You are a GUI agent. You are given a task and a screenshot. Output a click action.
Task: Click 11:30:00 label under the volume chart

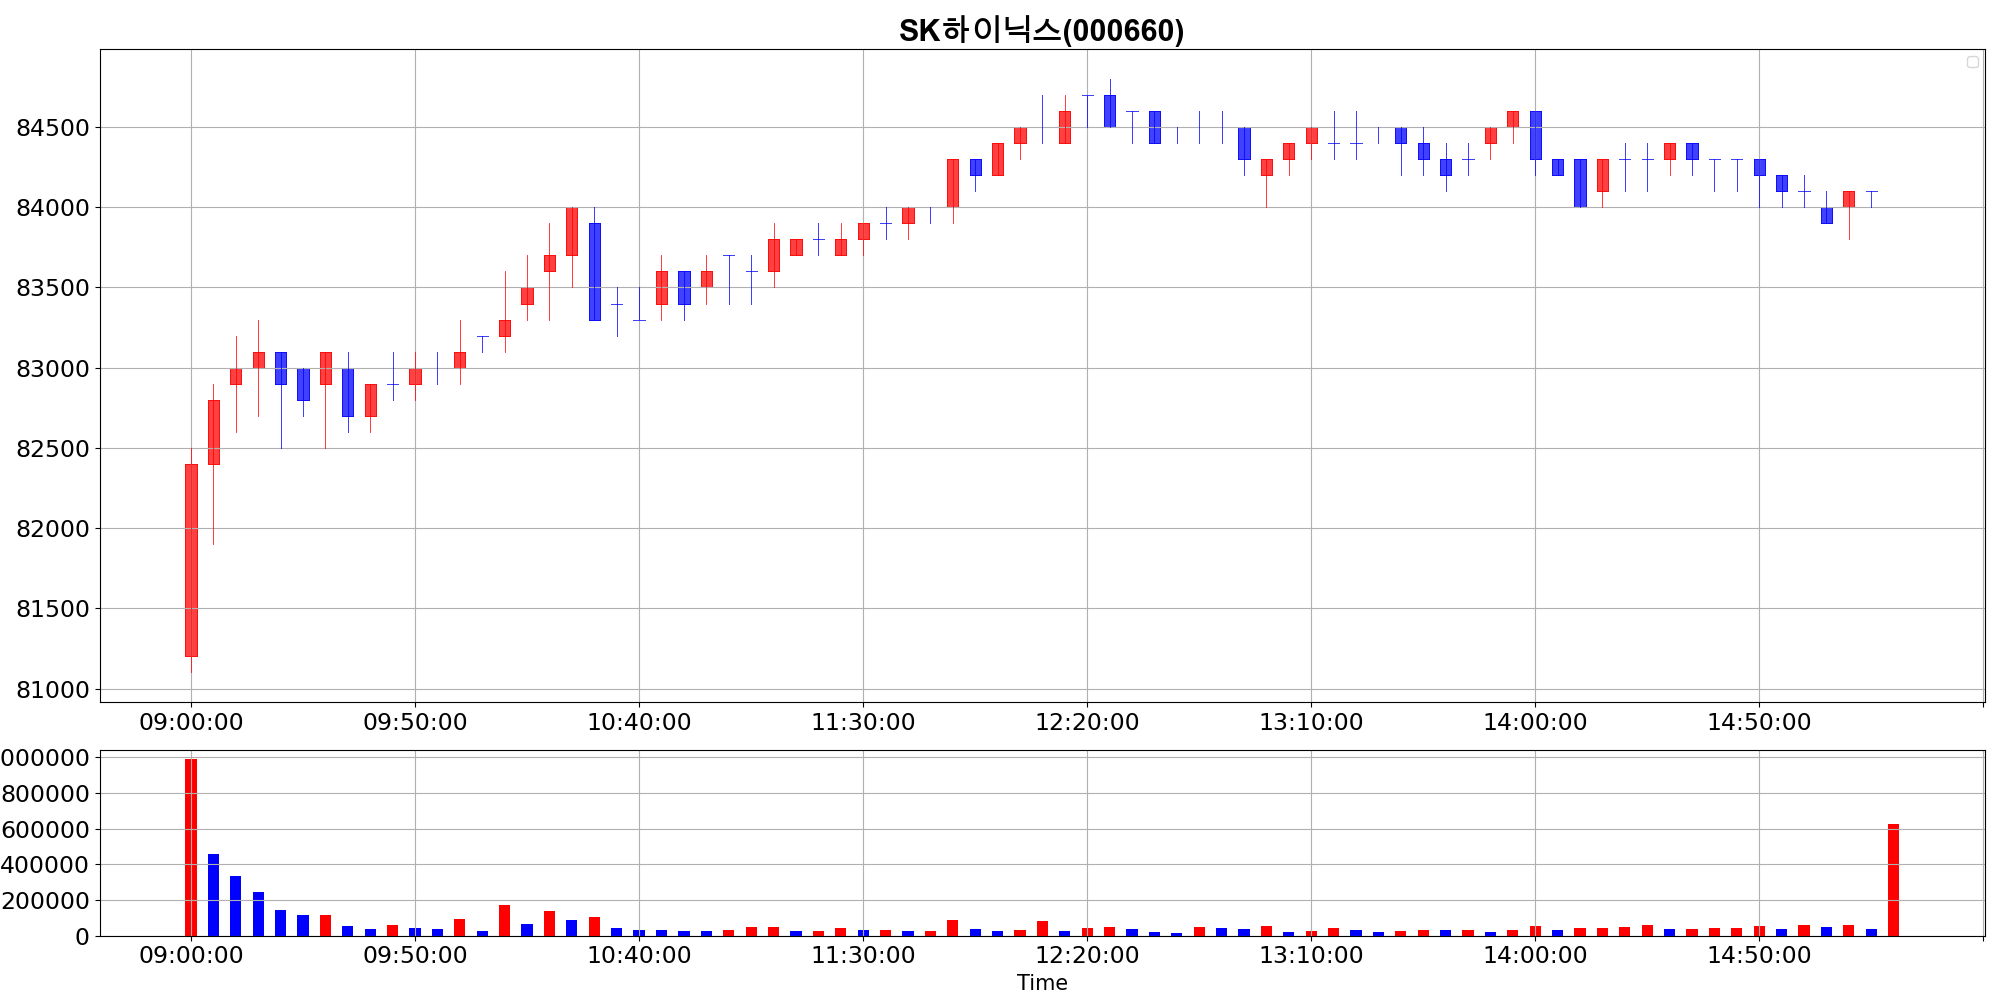pyautogui.click(x=863, y=955)
